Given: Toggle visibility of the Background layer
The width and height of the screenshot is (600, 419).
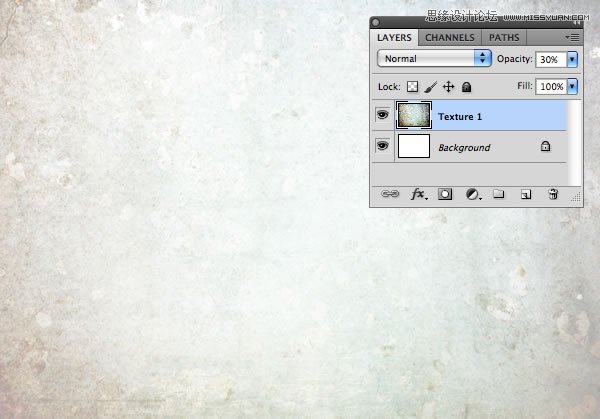Looking at the screenshot, I should (x=382, y=147).
